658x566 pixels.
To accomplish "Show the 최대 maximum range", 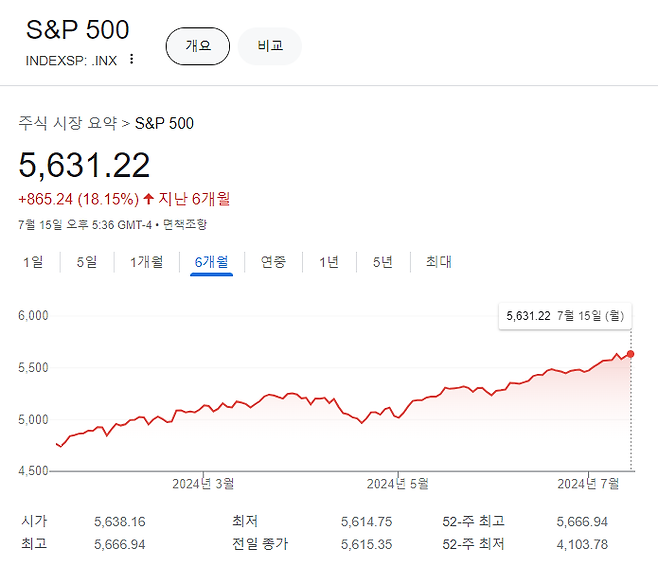I will [x=439, y=262].
